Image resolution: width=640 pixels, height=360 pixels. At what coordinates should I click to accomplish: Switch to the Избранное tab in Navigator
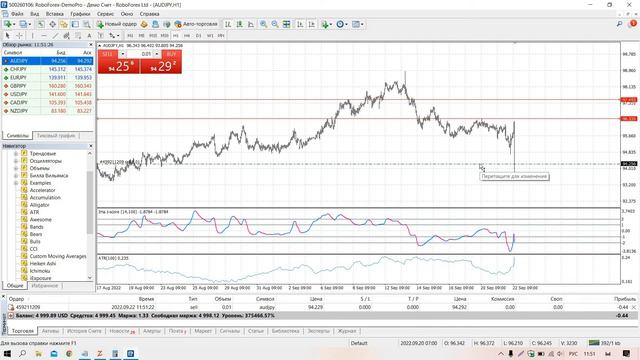pos(44,286)
